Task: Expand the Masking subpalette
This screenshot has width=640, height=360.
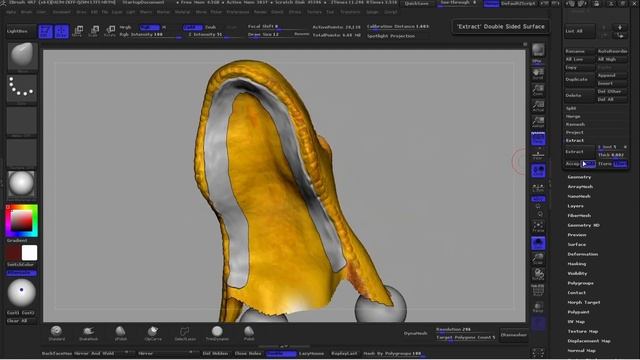Action: (577, 264)
